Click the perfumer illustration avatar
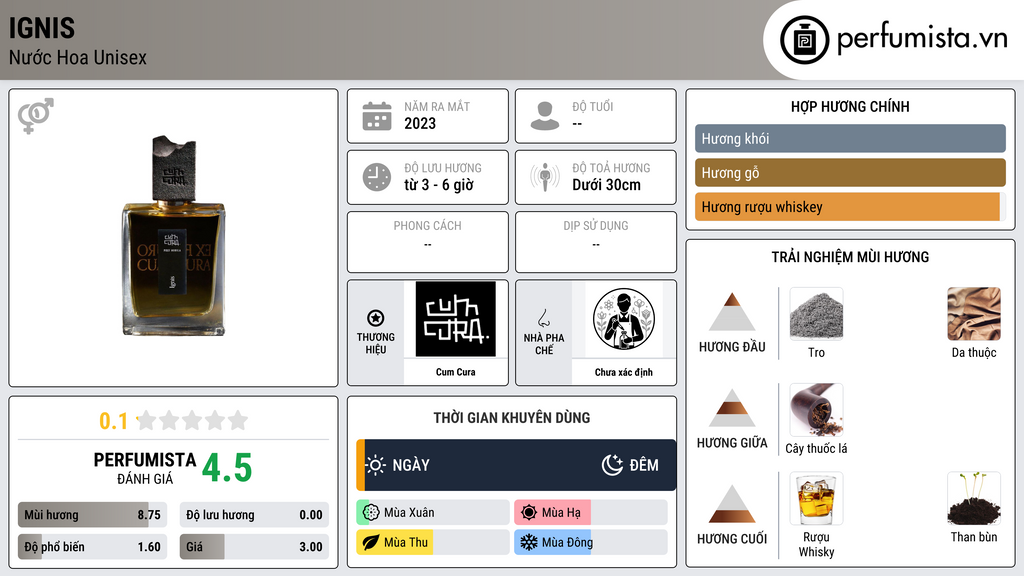 point(624,319)
